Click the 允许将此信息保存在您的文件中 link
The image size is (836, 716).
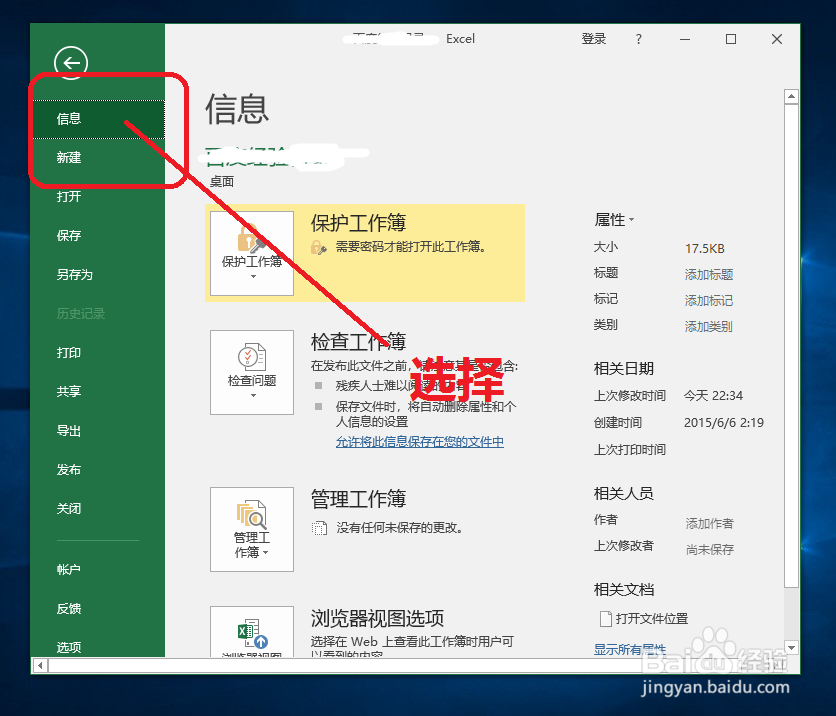(x=420, y=442)
